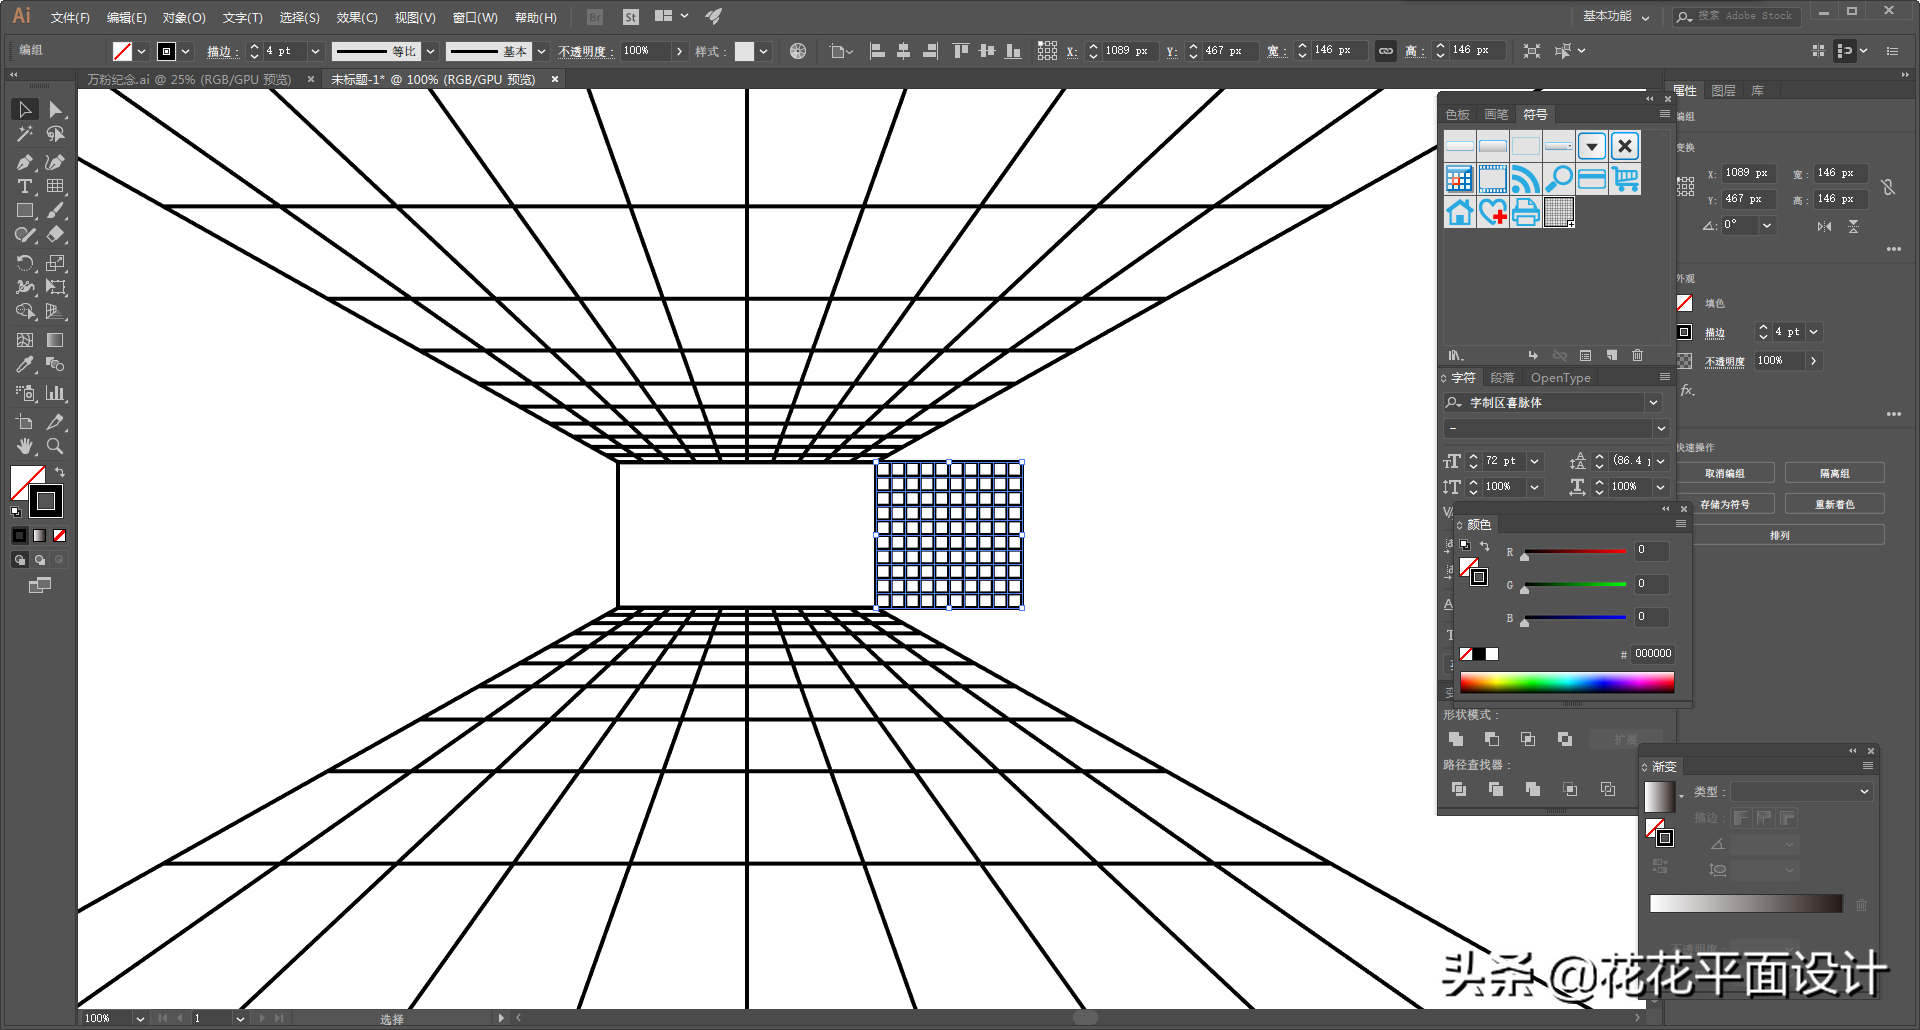Pick the Eraser tool
This screenshot has width=1920, height=1030.
[x=56, y=235]
